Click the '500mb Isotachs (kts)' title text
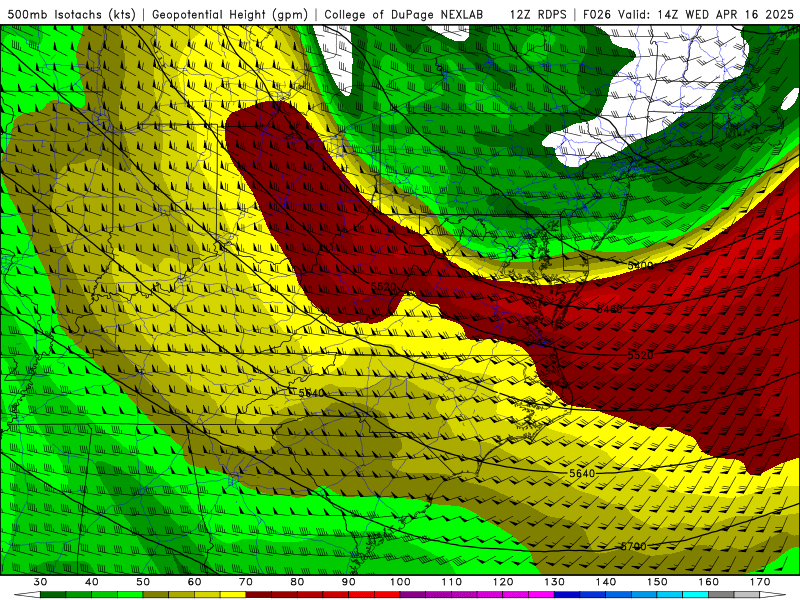Screen dimensions: 800x600 (x=71, y=14)
